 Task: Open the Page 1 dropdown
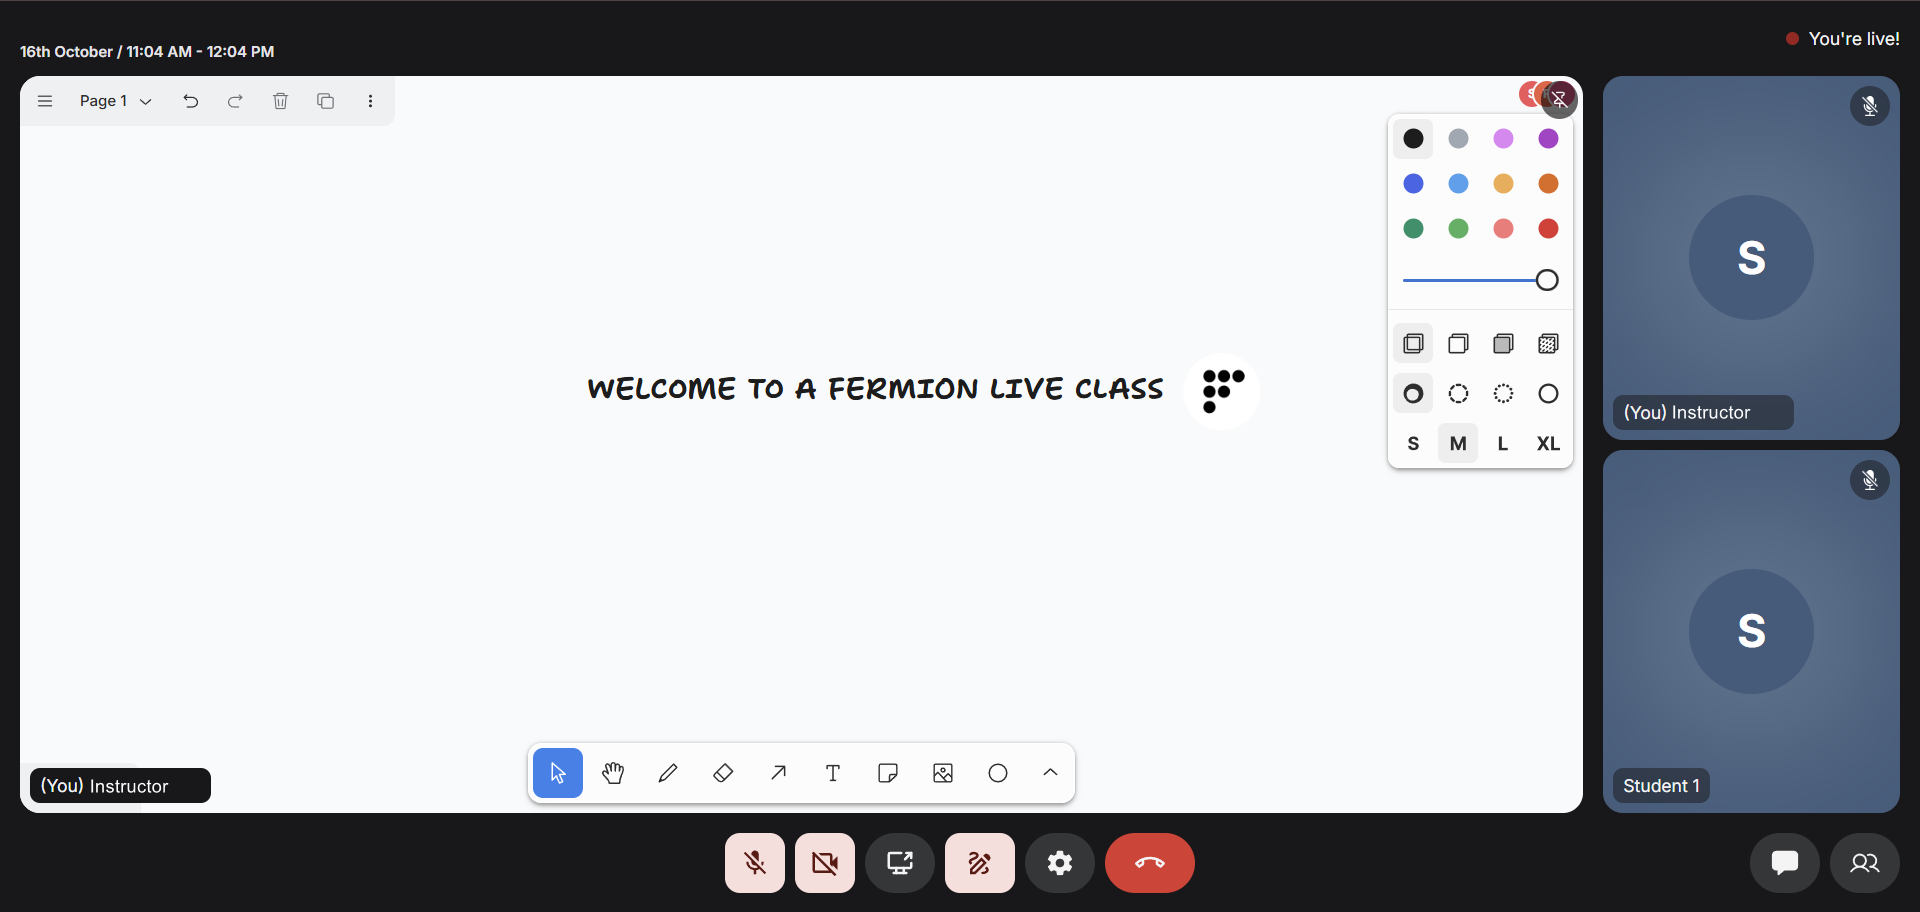coord(115,101)
